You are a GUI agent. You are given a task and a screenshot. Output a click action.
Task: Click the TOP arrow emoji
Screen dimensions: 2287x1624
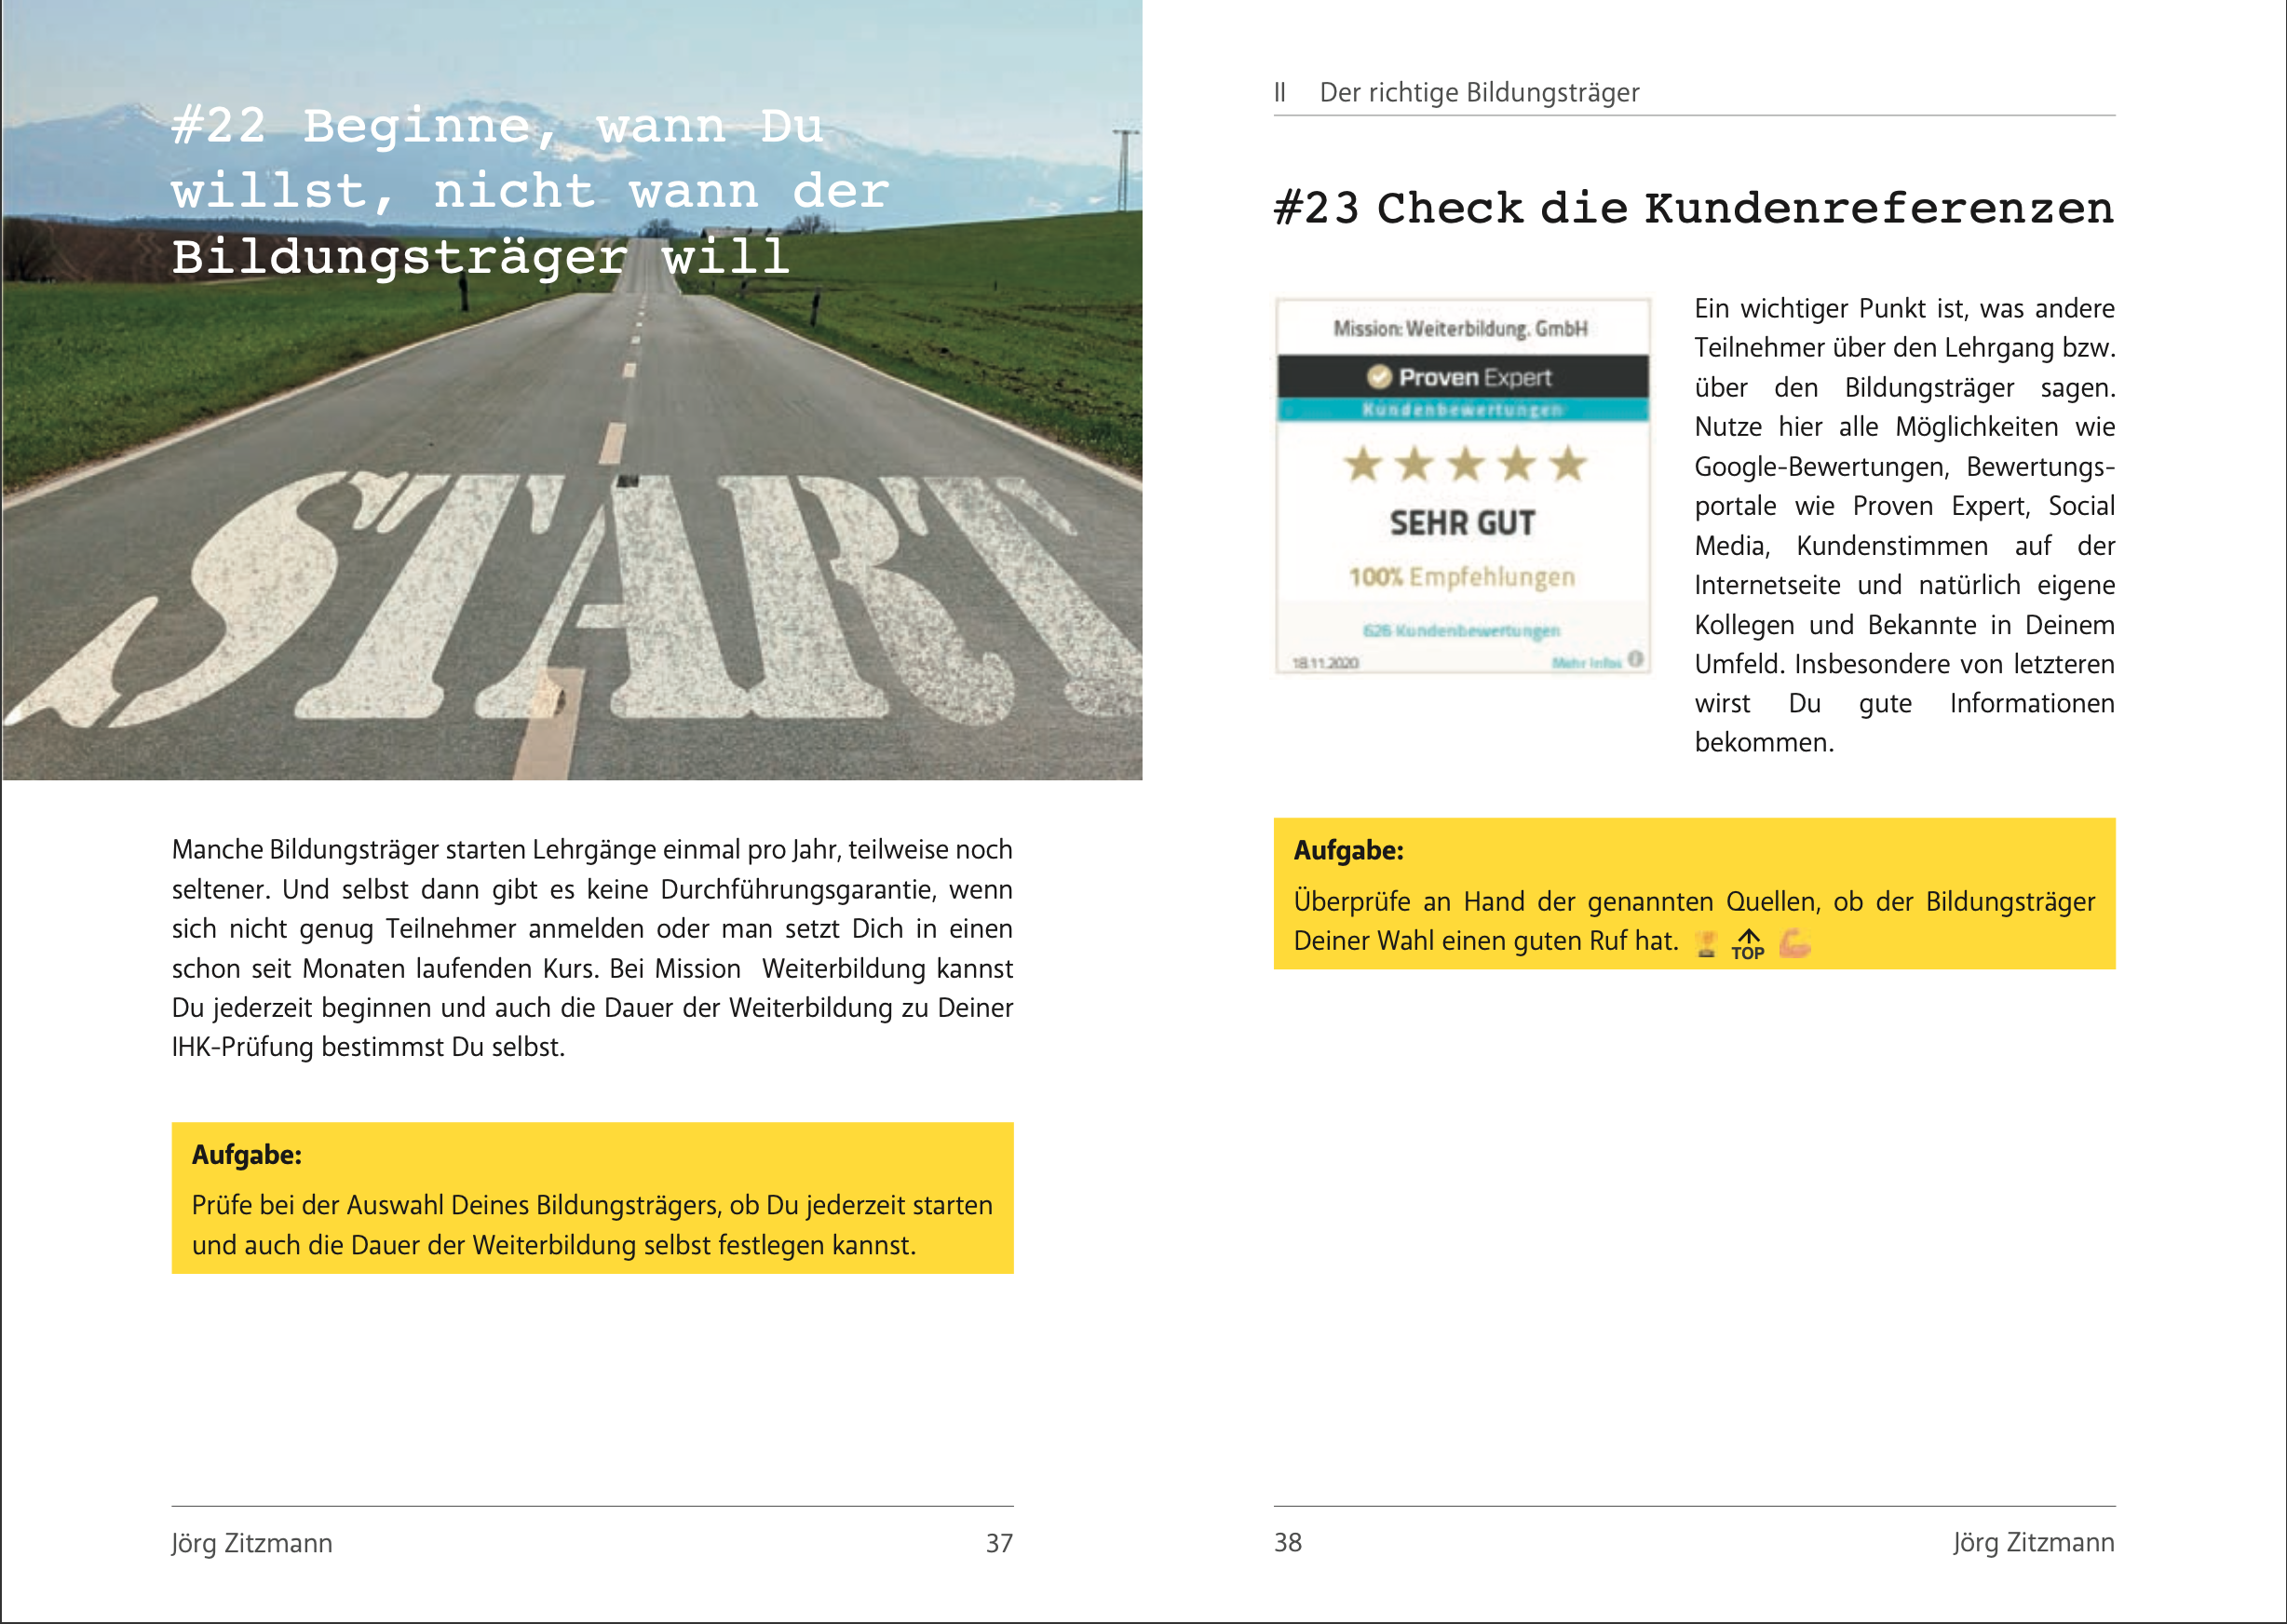click(1748, 944)
